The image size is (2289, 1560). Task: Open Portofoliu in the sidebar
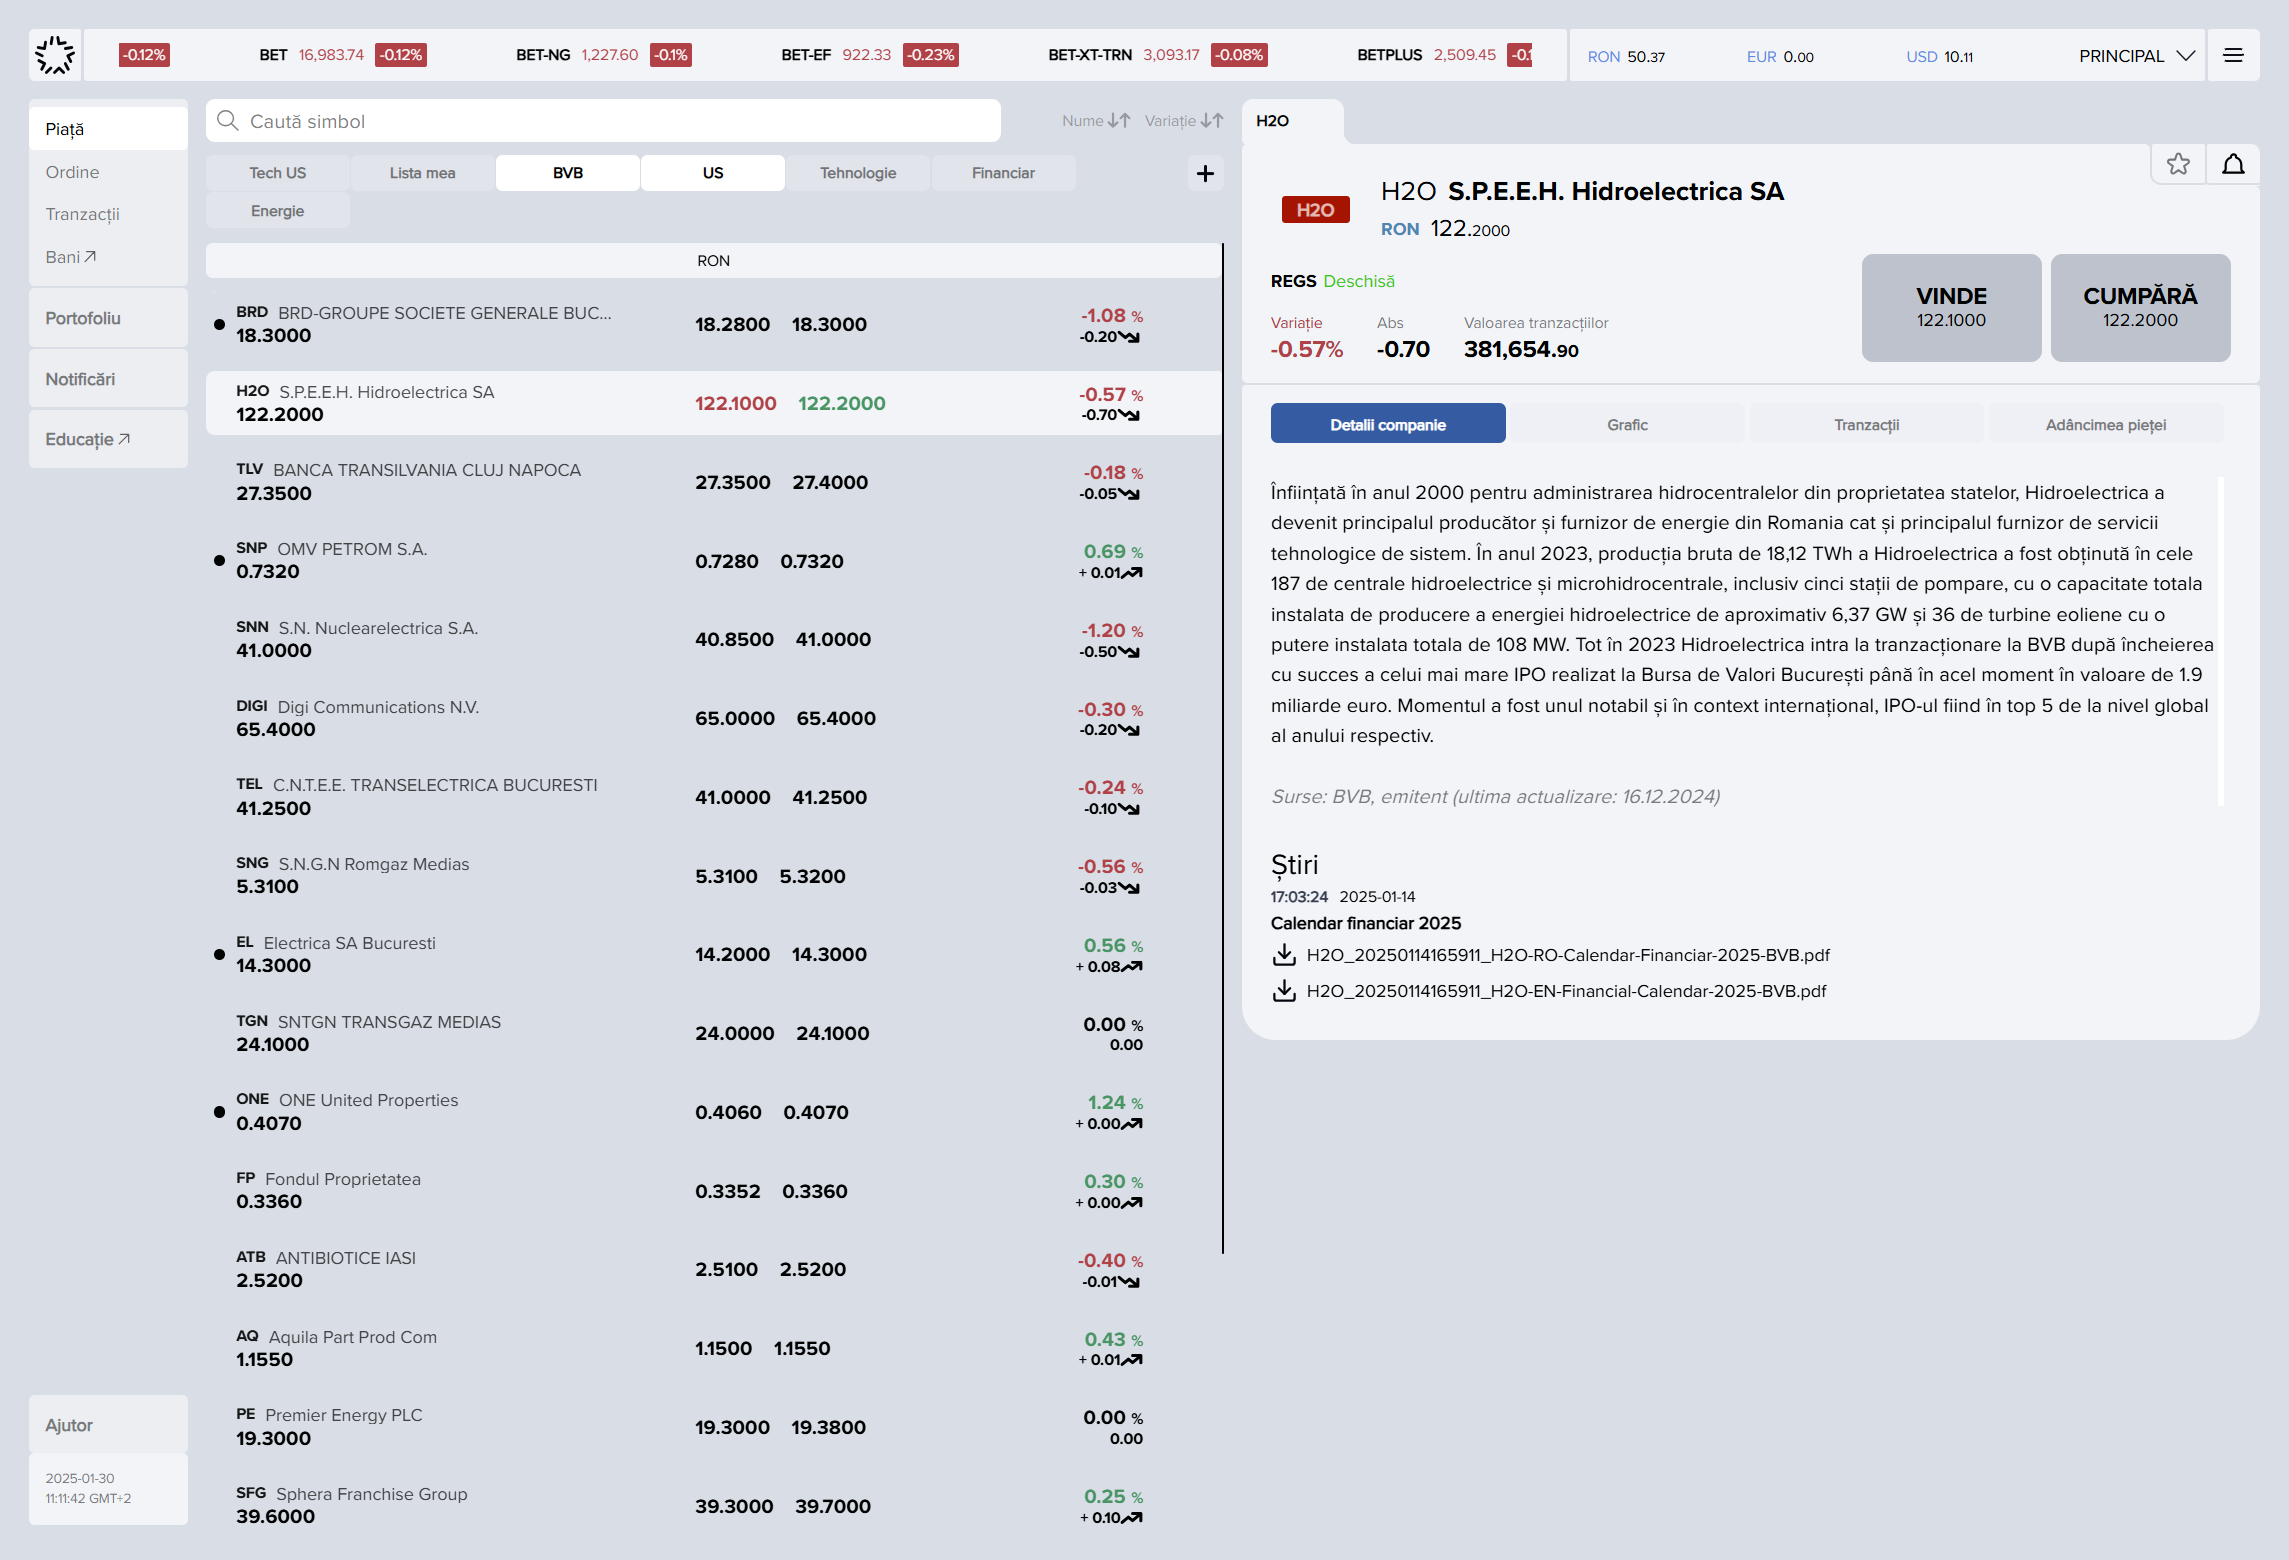pos(108,318)
